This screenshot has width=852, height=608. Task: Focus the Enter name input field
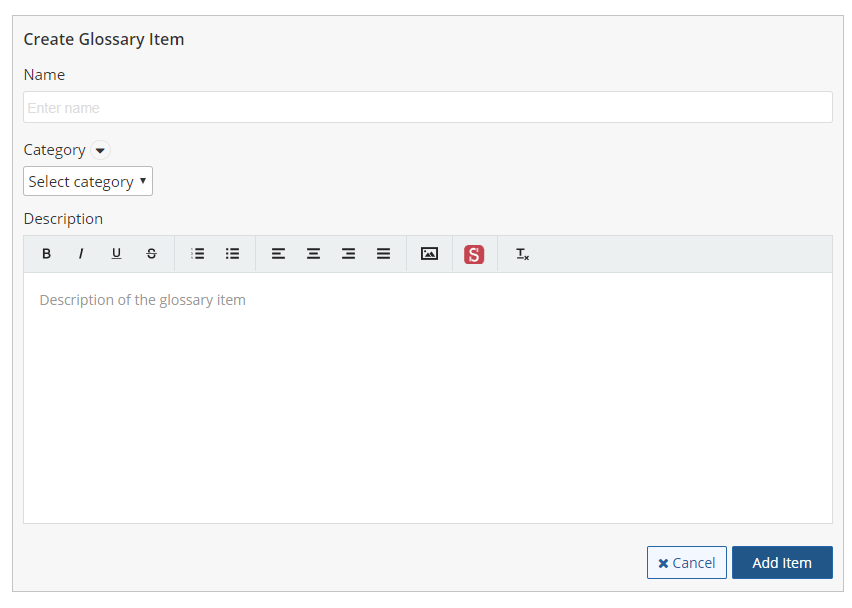pyautogui.click(x=428, y=107)
